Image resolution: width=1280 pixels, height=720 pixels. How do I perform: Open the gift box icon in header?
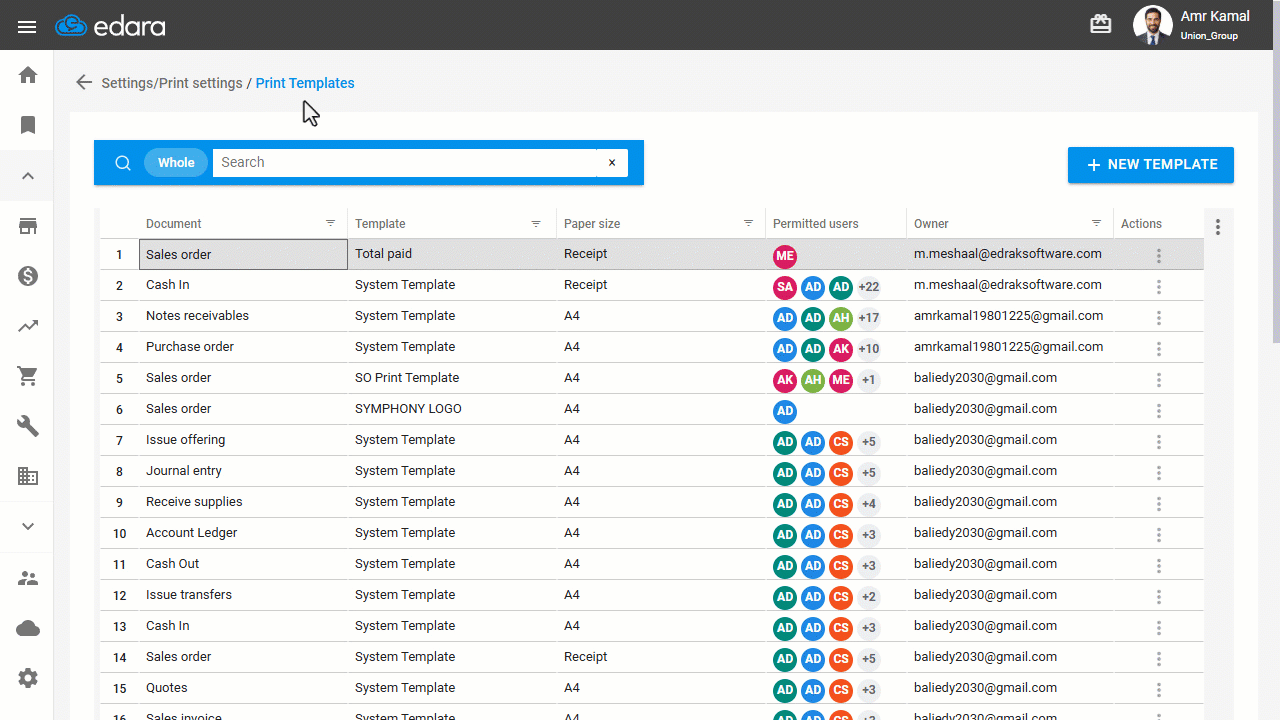tap(1101, 24)
